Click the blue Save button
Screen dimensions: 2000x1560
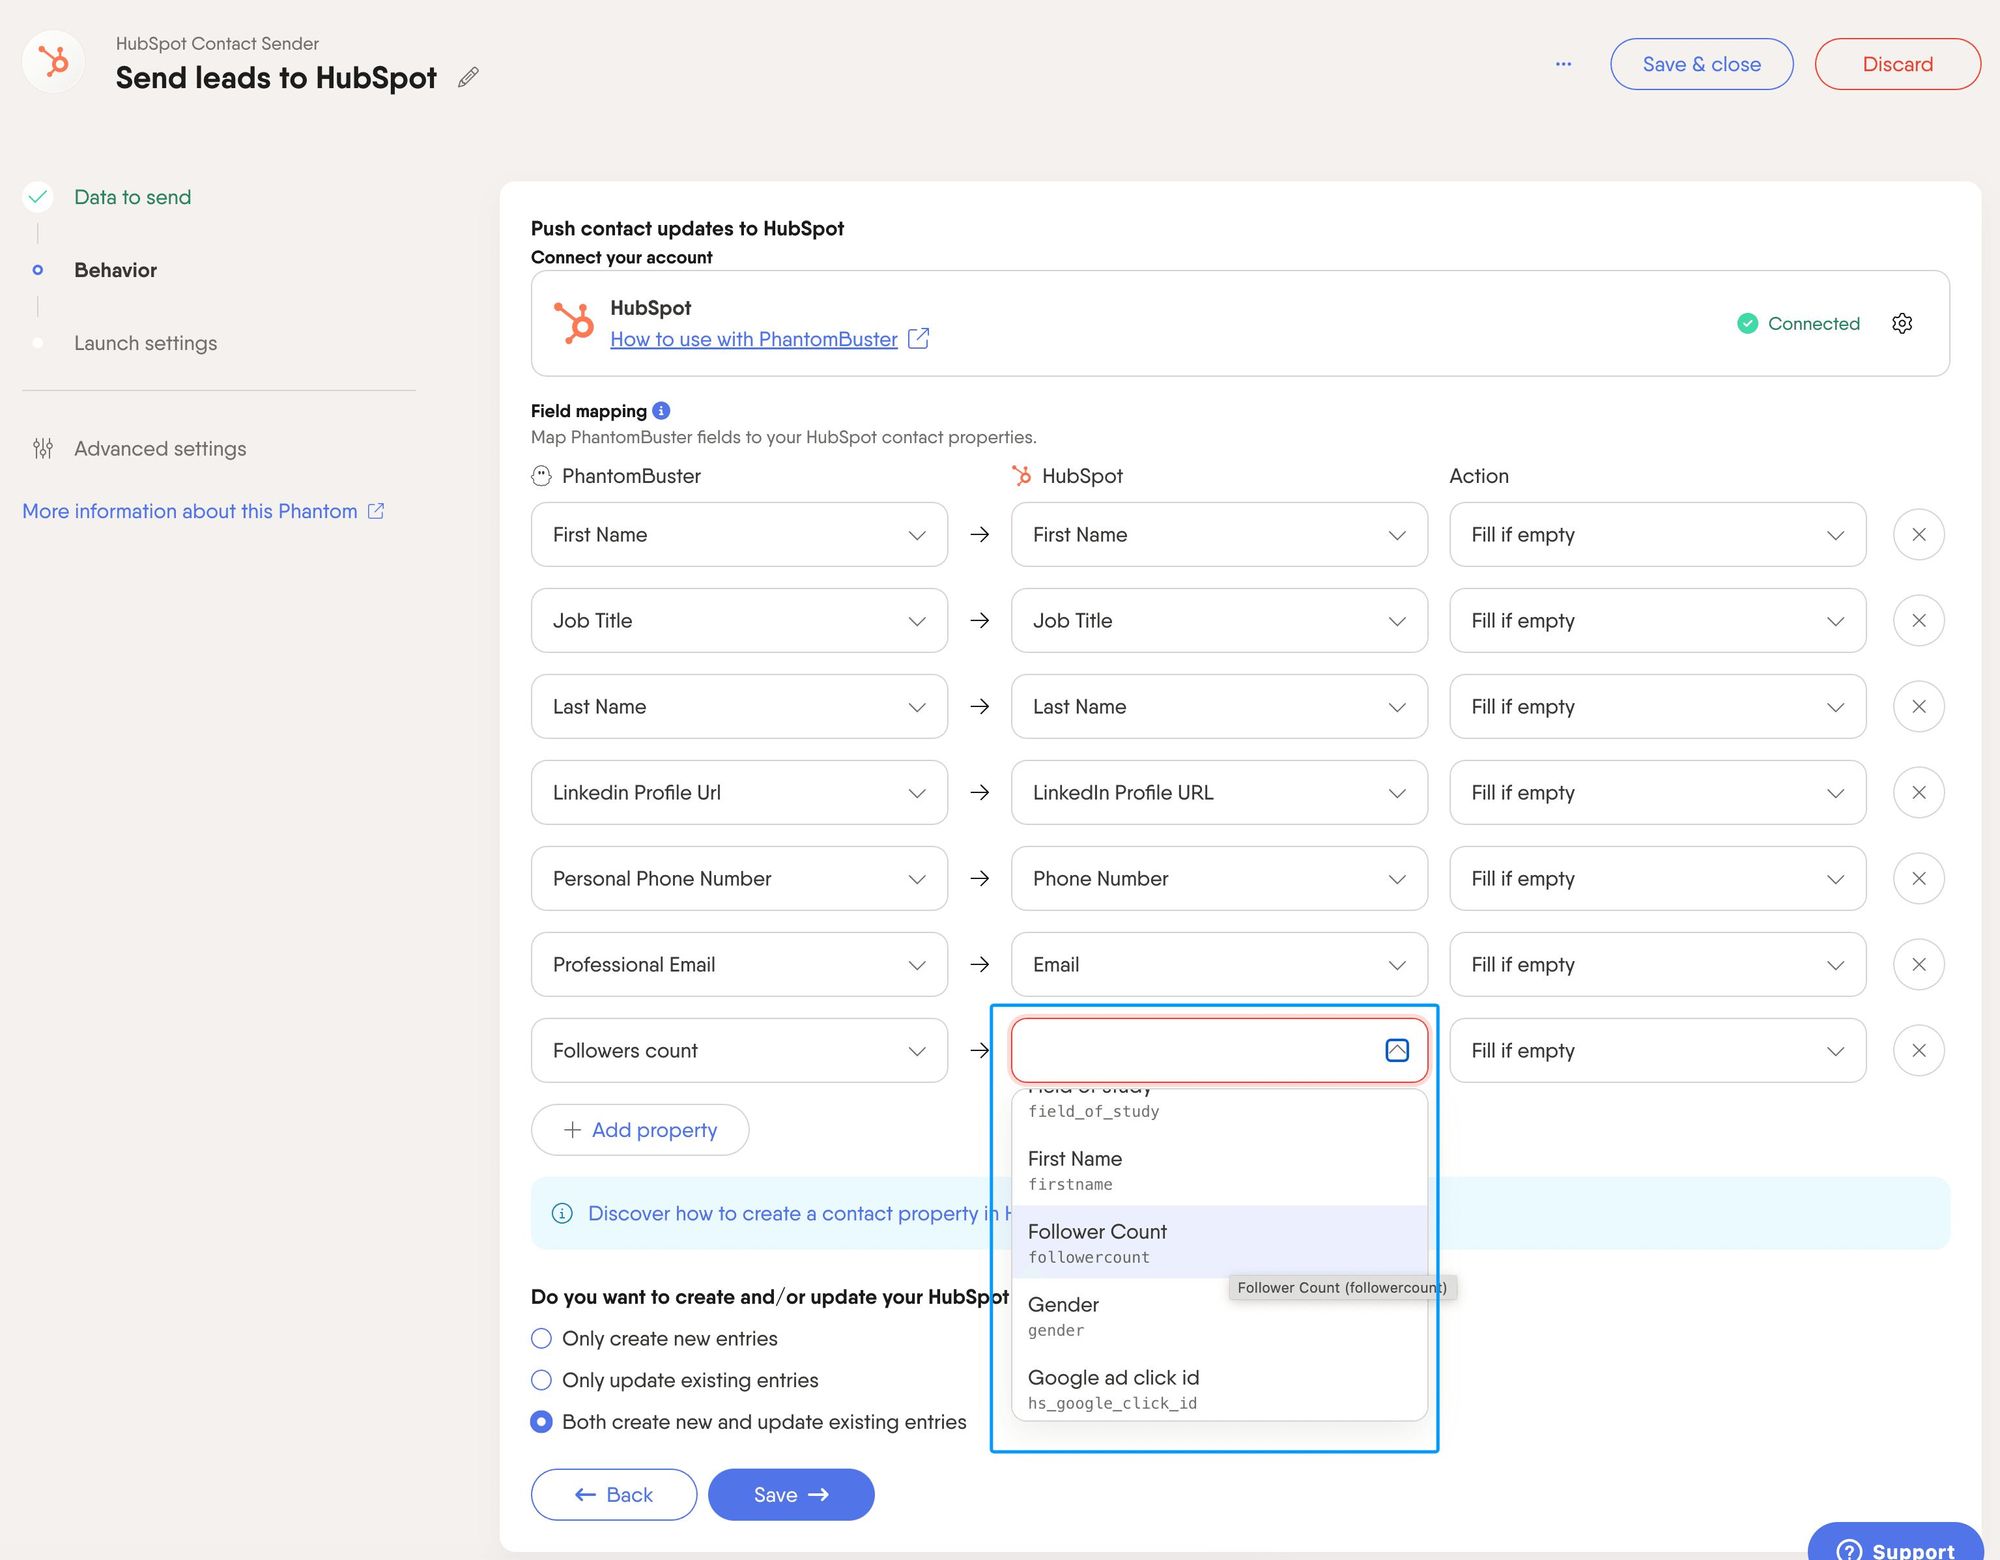click(791, 1495)
